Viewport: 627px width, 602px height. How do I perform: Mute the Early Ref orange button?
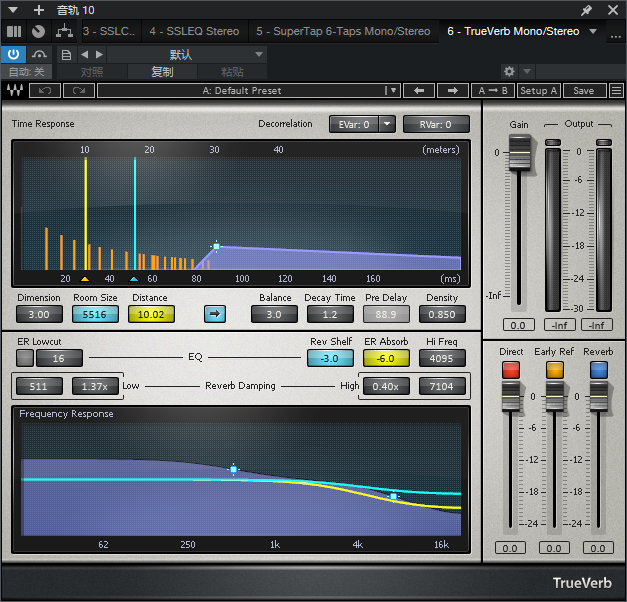555,370
